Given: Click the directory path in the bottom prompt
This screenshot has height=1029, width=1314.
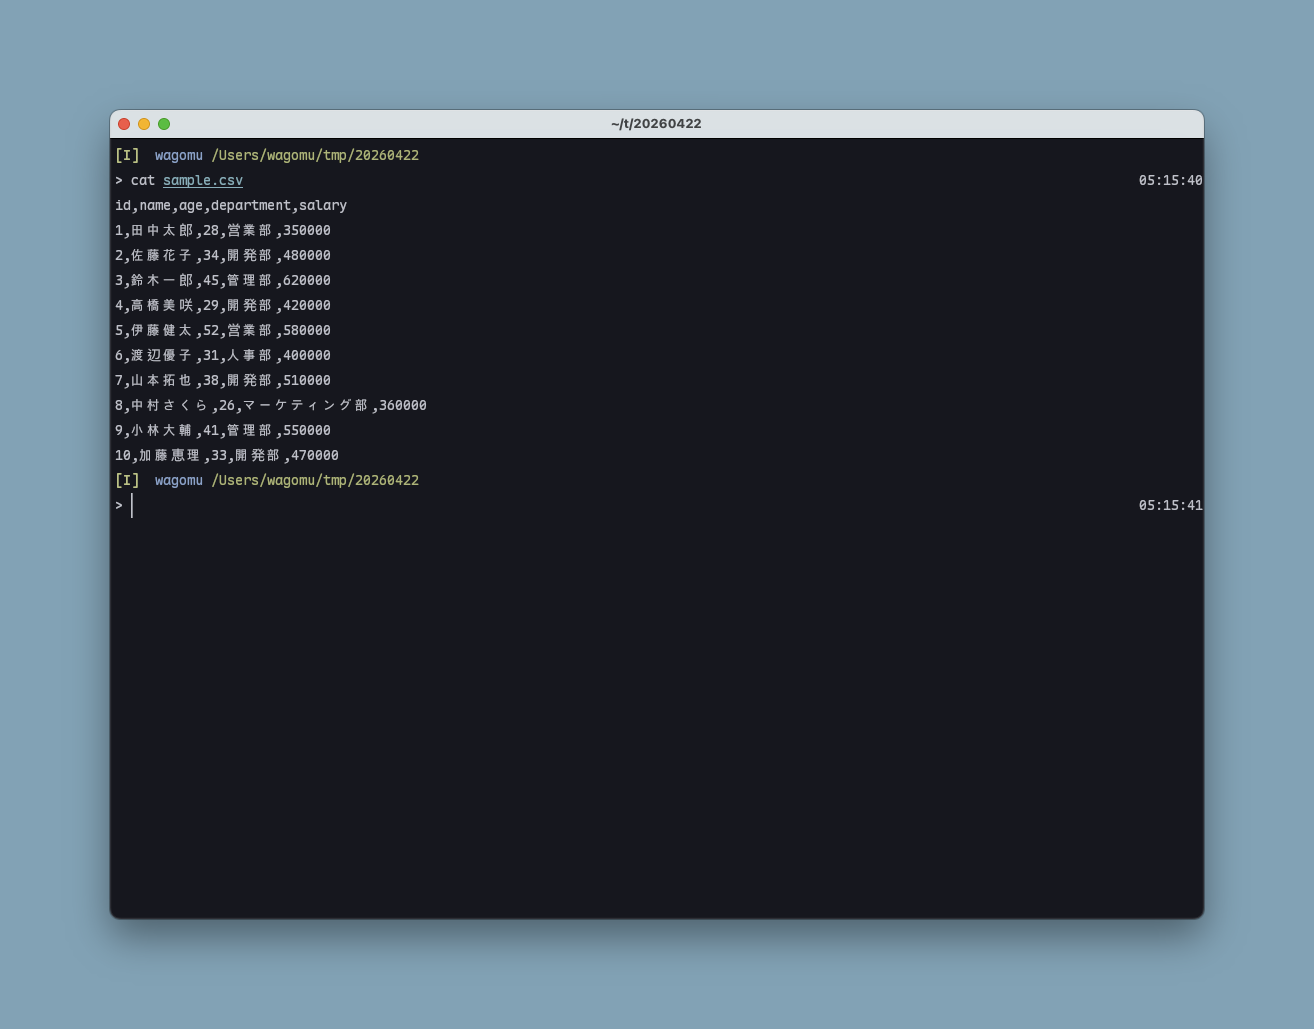Looking at the screenshot, I should pos(315,481).
